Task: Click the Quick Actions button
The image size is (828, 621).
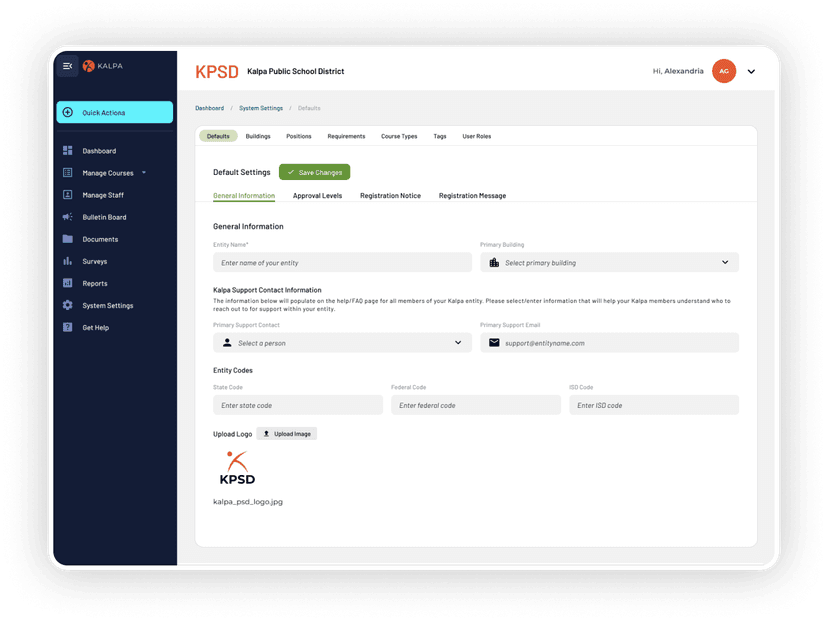Action: (x=114, y=112)
